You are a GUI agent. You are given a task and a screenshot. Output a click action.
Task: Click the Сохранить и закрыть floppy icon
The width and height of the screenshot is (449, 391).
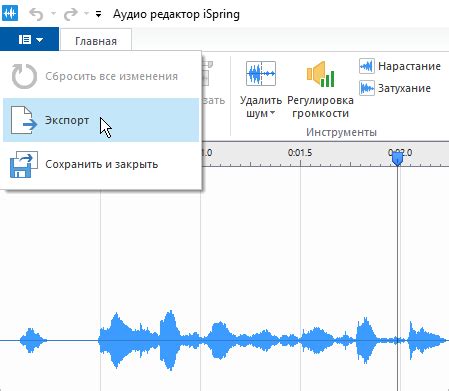click(23, 164)
